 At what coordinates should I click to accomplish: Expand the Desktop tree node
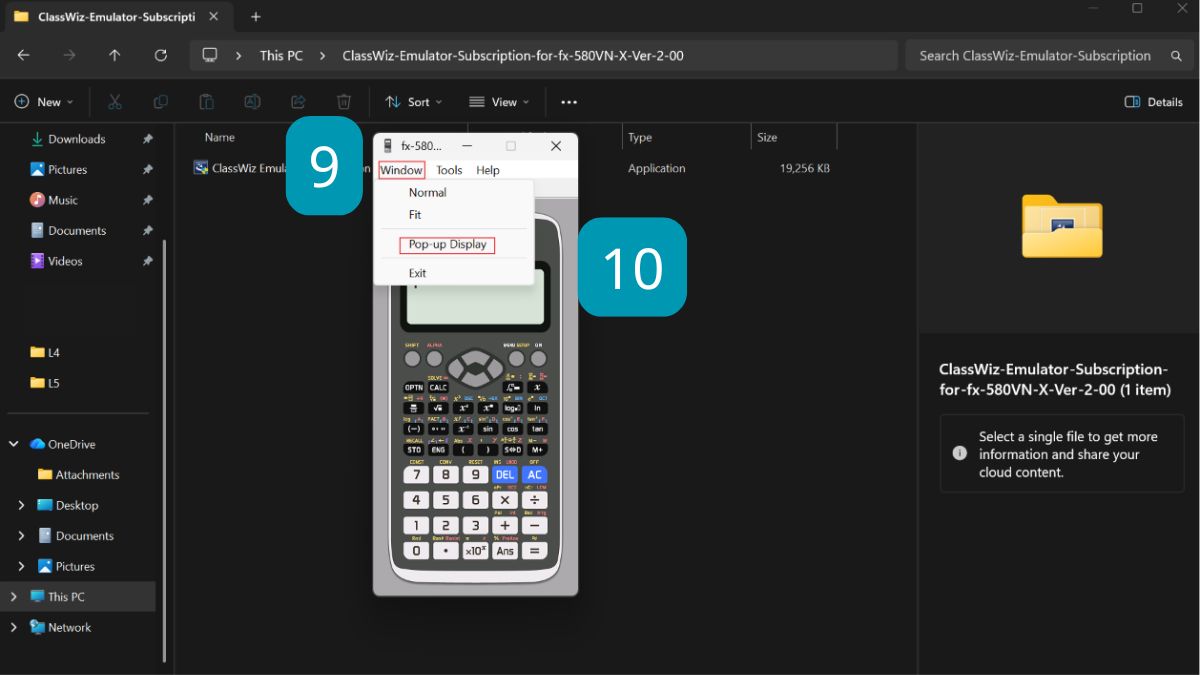pos(21,505)
